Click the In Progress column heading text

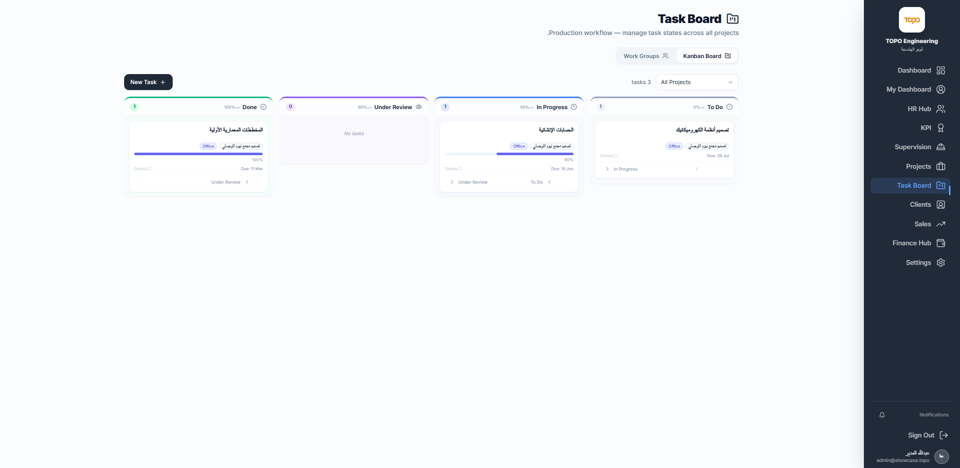(x=552, y=107)
